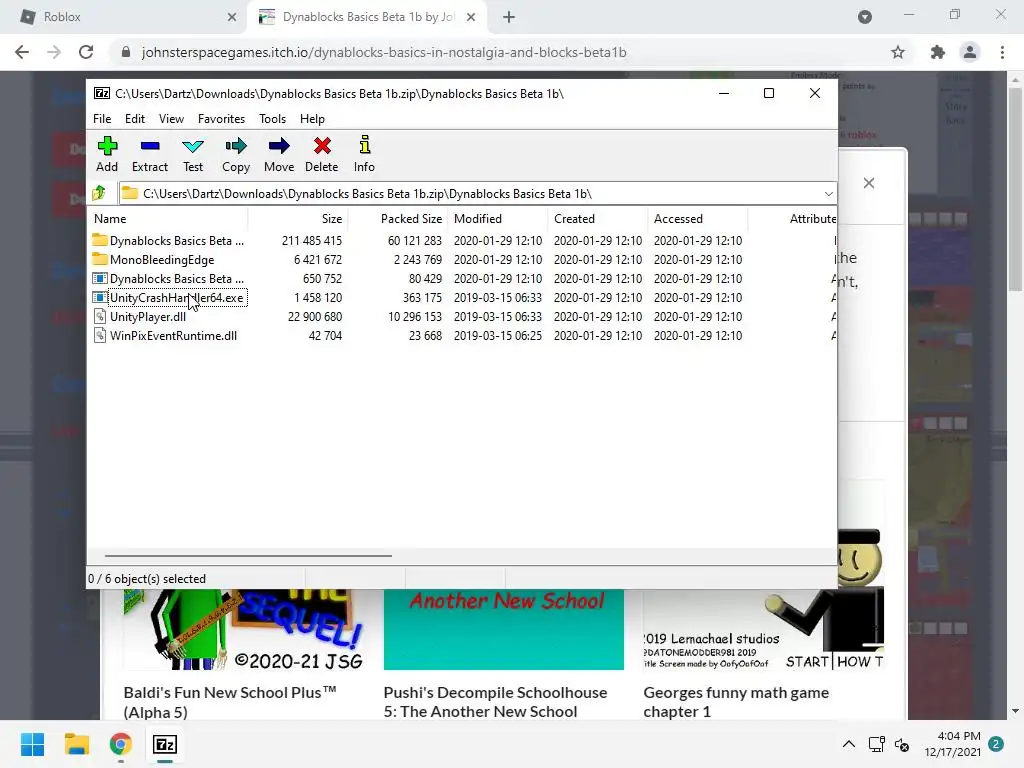The image size is (1024, 768).
Task: Close the itch.io popup dialog
Action: pos(869,184)
